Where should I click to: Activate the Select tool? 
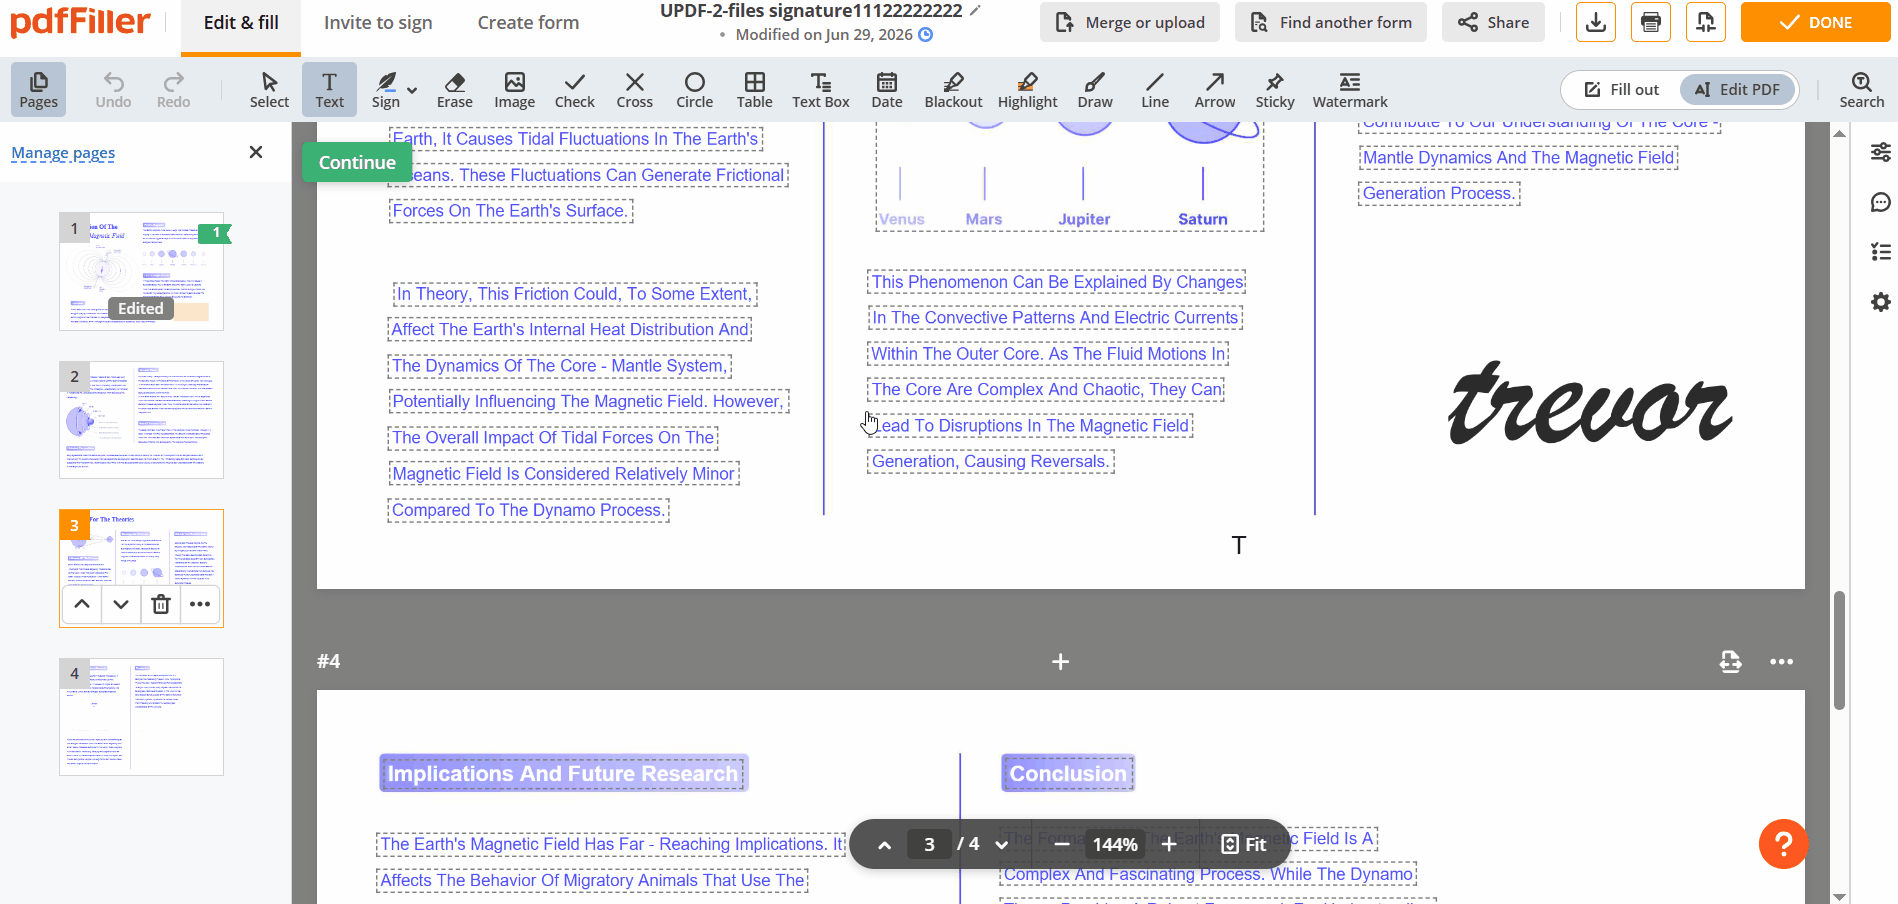pos(269,89)
